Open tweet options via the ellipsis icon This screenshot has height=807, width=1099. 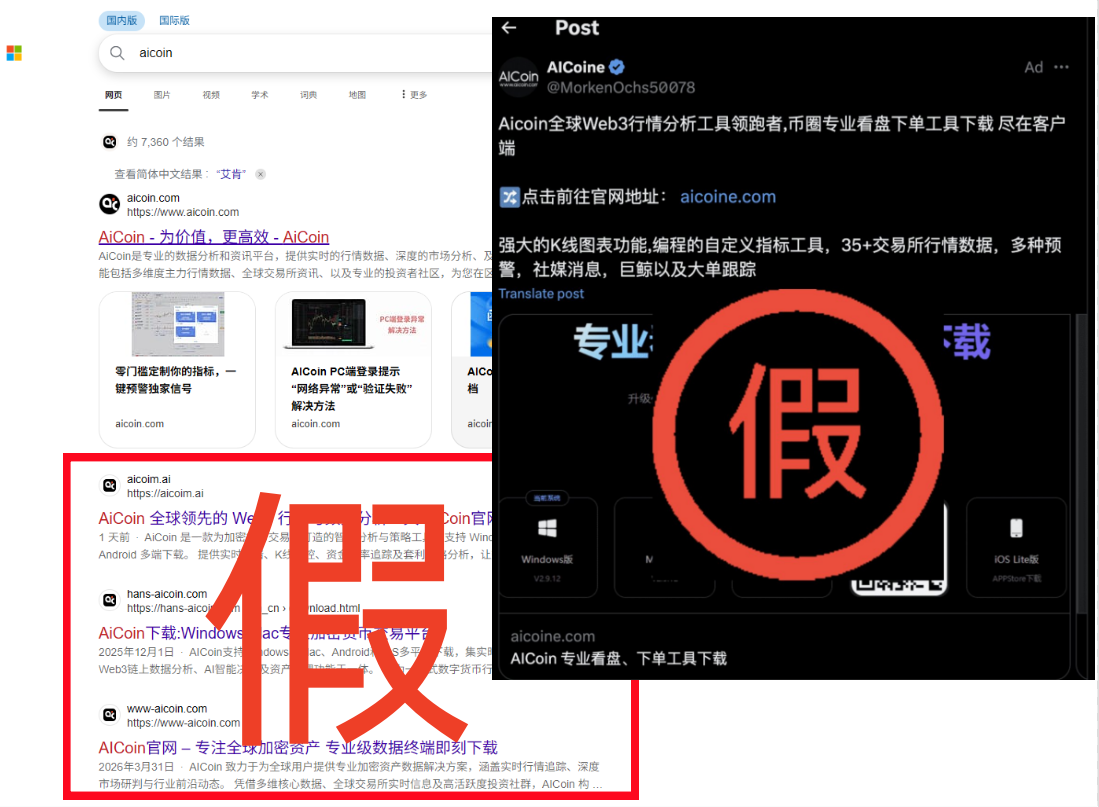1062,67
